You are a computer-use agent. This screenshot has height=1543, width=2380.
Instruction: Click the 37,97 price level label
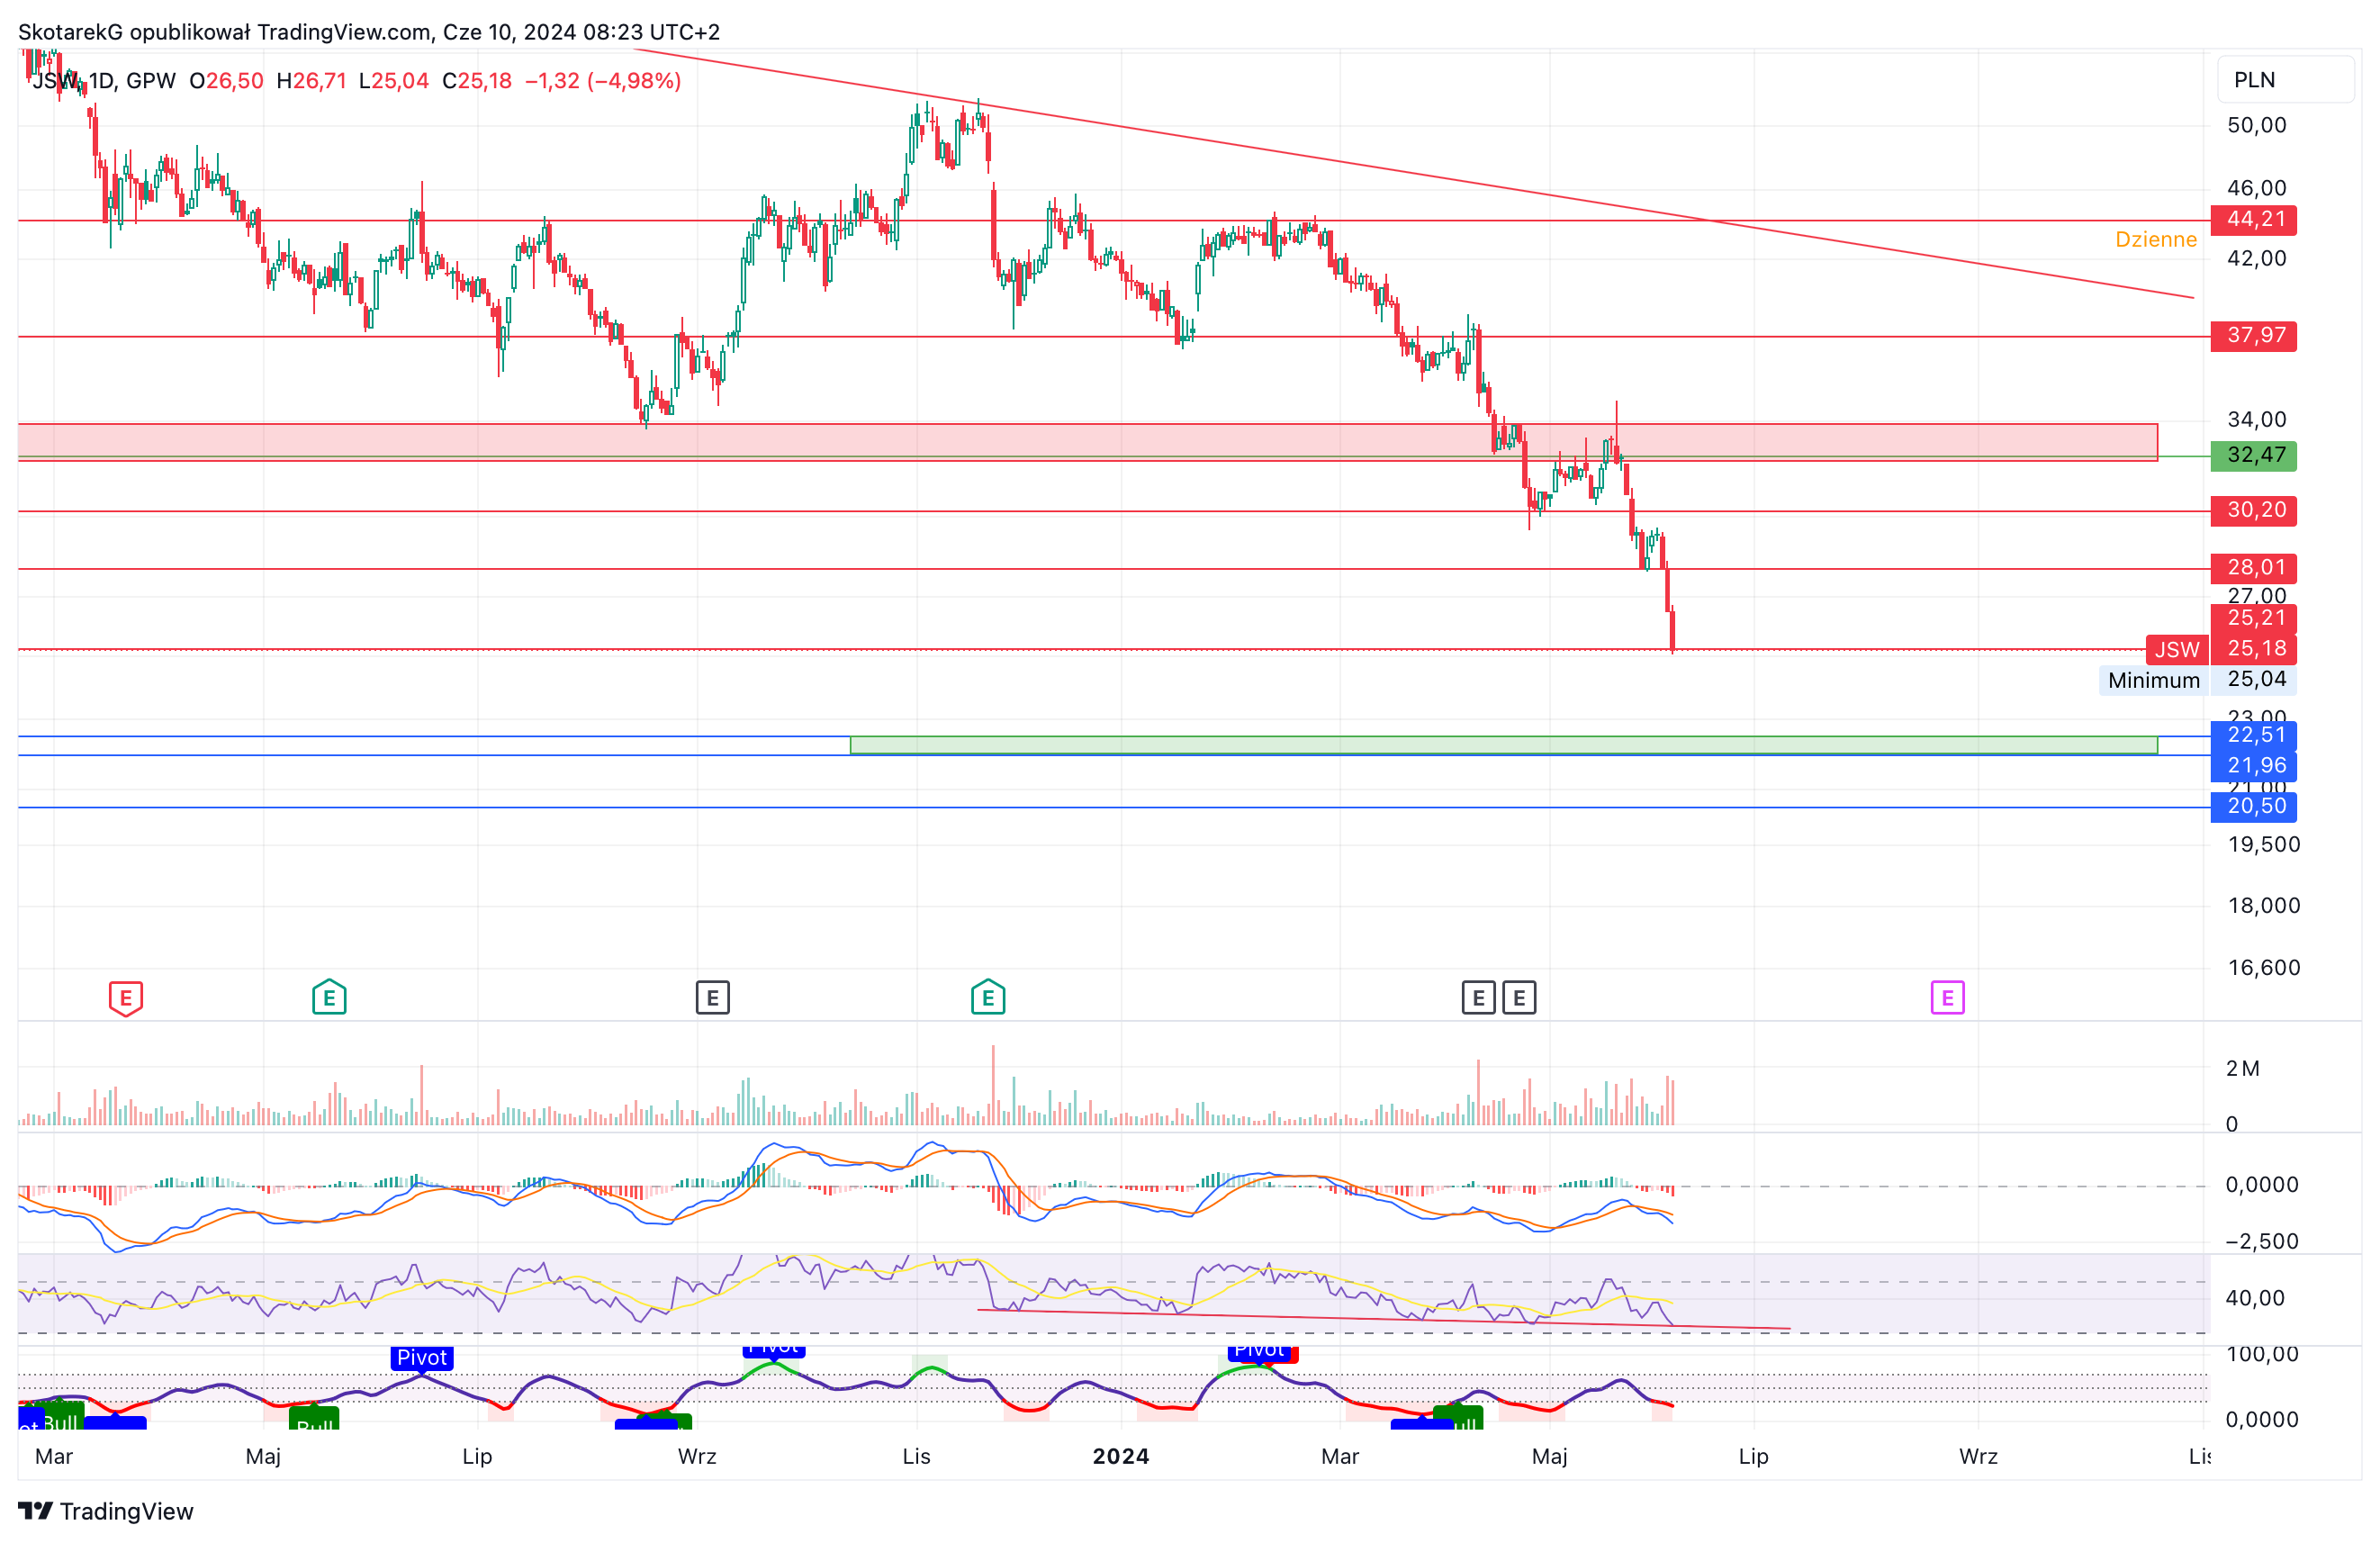(2253, 335)
